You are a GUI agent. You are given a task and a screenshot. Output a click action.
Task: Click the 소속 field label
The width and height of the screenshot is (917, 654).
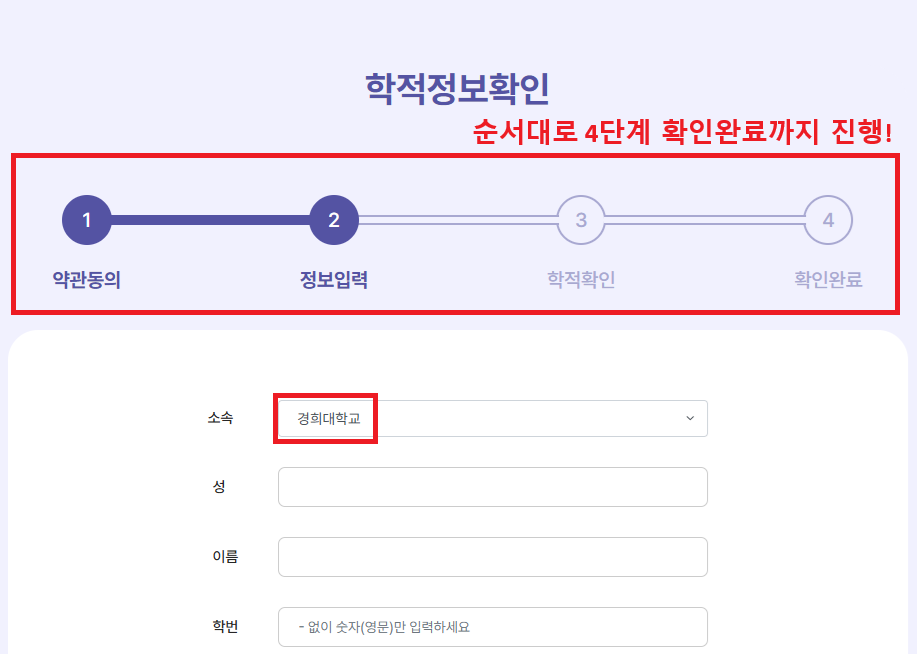pyautogui.click(x=220, y=418)
